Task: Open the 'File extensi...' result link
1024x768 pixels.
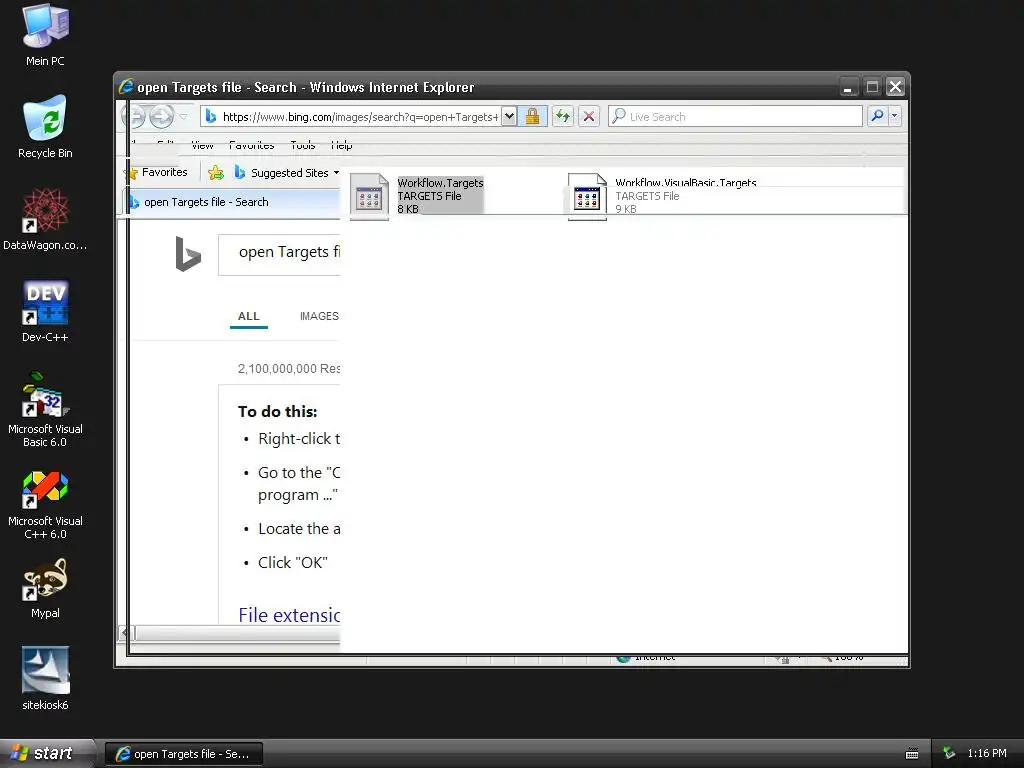Action: click(289, 615)
